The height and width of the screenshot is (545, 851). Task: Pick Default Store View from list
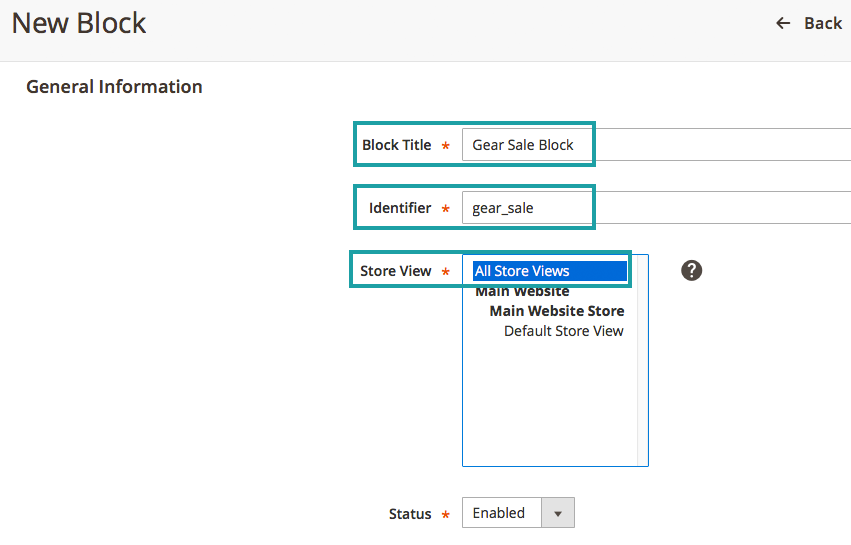click(563, 331)
